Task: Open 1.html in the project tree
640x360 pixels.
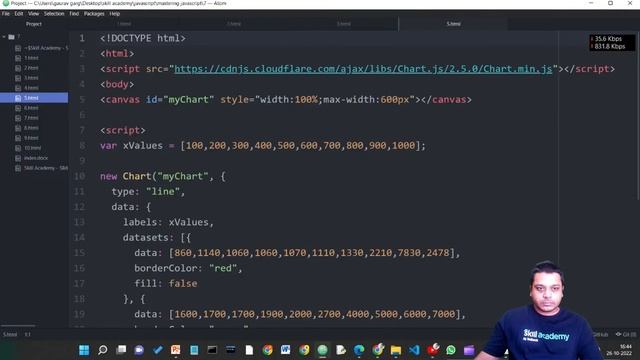Action: [31, 58]
